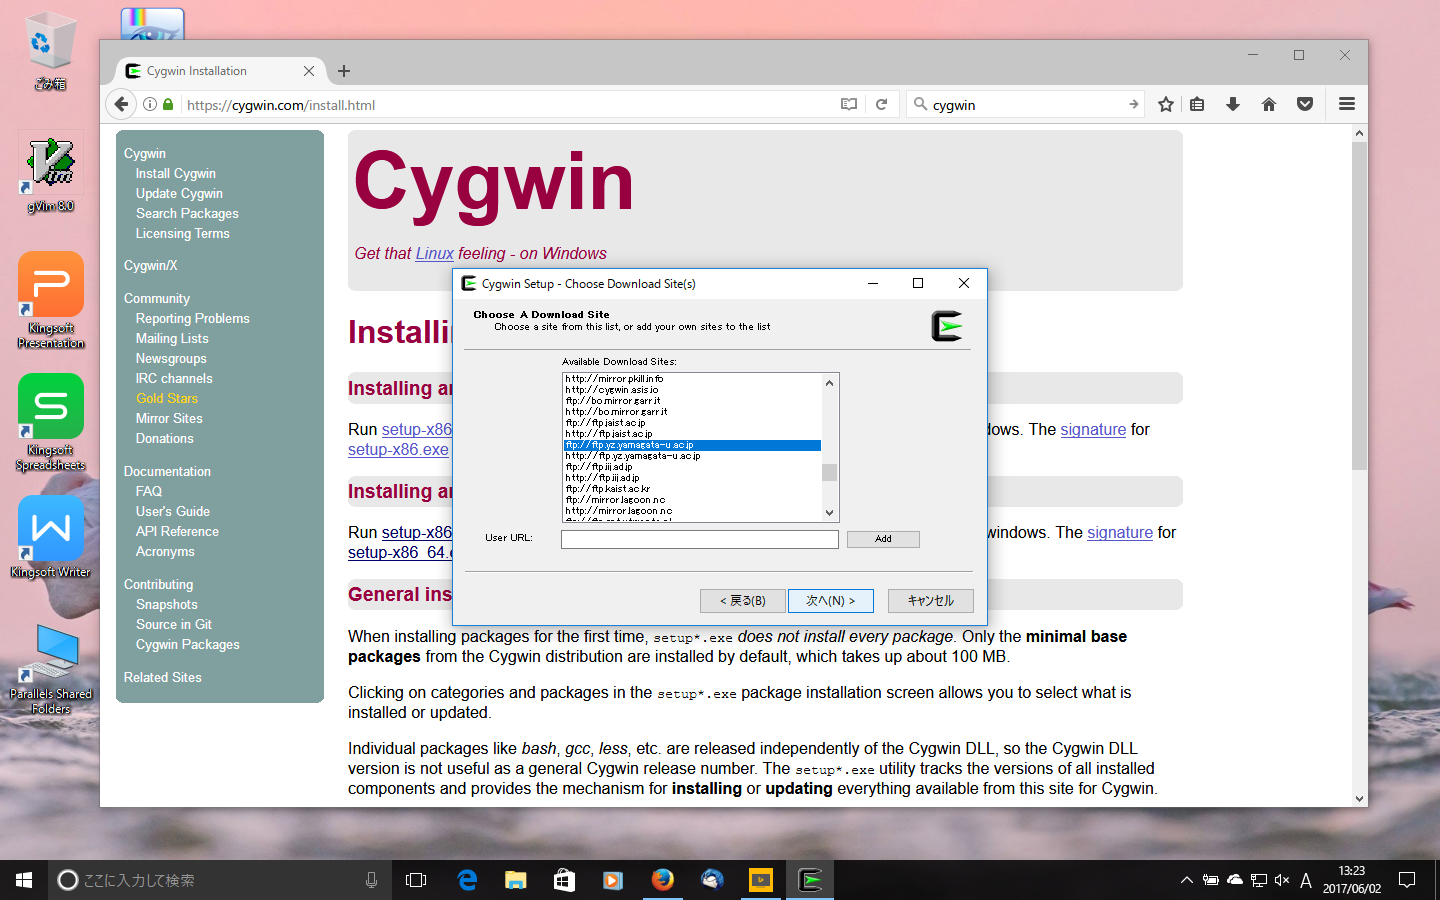Open Mailing Lists link
The image size is (1440, 900).
pyautogui.click(x=172, y=338)
